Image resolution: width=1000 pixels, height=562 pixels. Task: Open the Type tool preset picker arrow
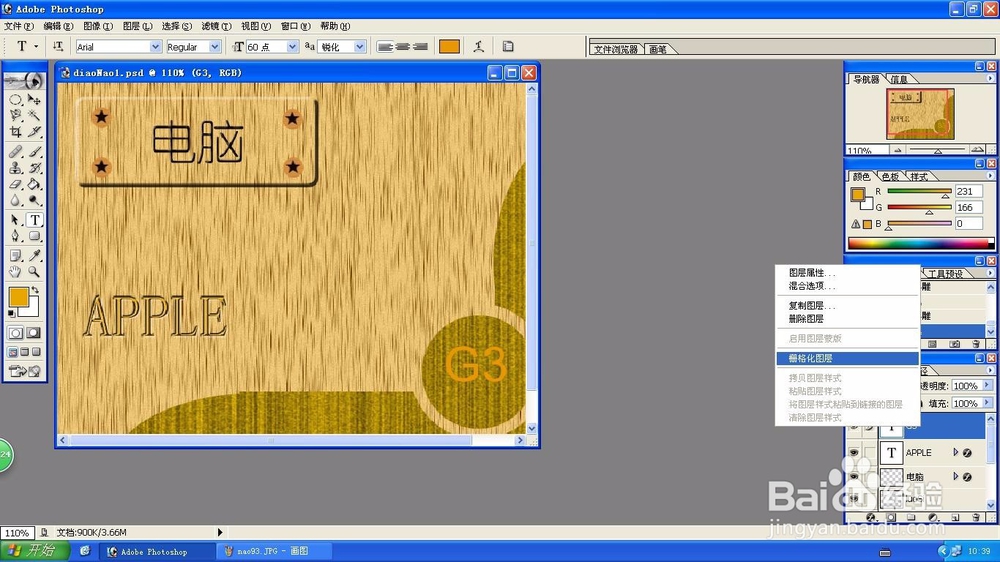[x=36, y=47]
